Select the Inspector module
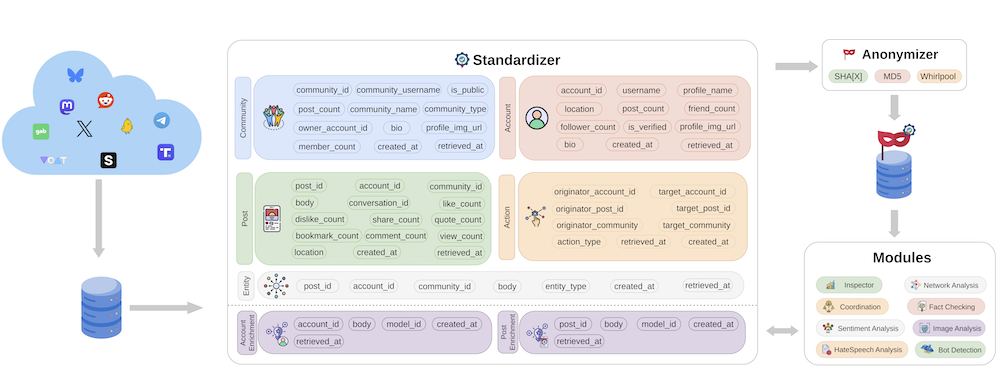1000x366 pixels. tap(849, 284)
